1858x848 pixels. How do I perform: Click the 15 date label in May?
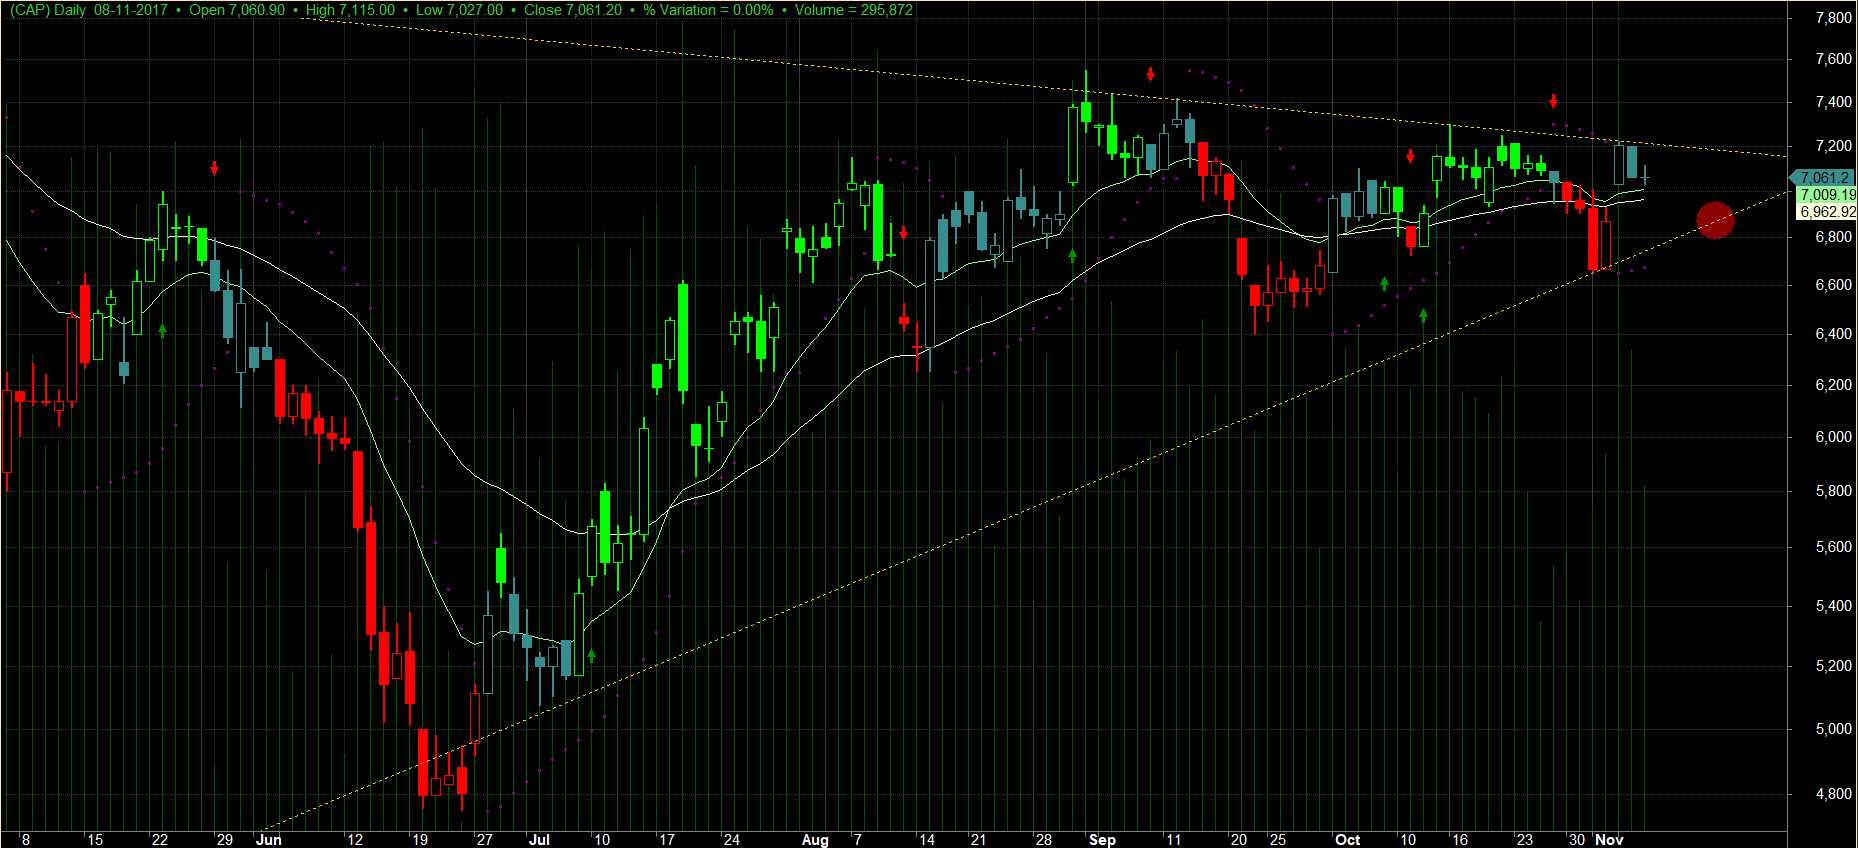point(95,840)
